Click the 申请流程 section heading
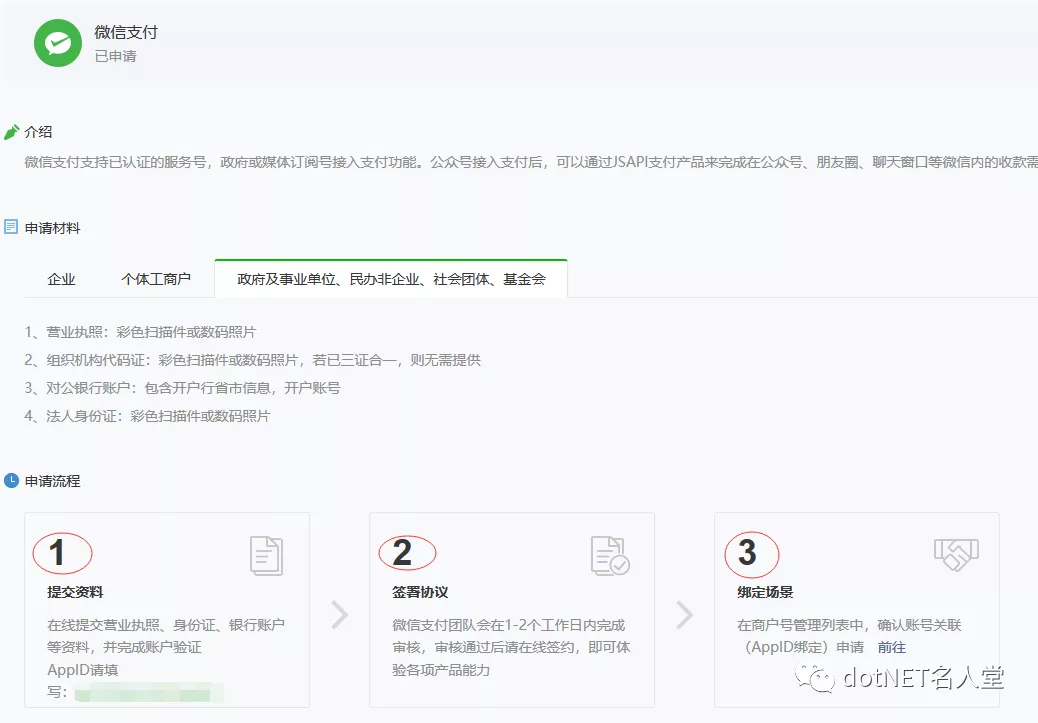Image resolution: width=1038 pixels, height=723 pixels. pos(52,481)
